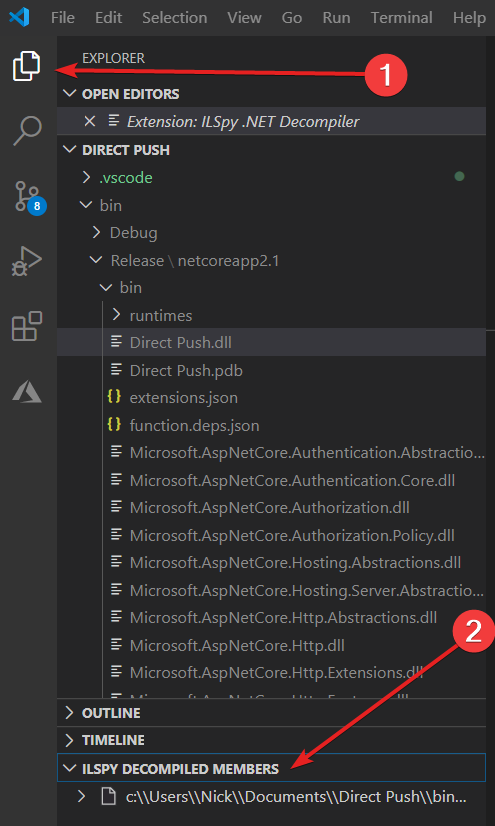Click document icon of decompiled c:\\Users path
This screenshot has height=826, width=495.
[x=108, y=797]
